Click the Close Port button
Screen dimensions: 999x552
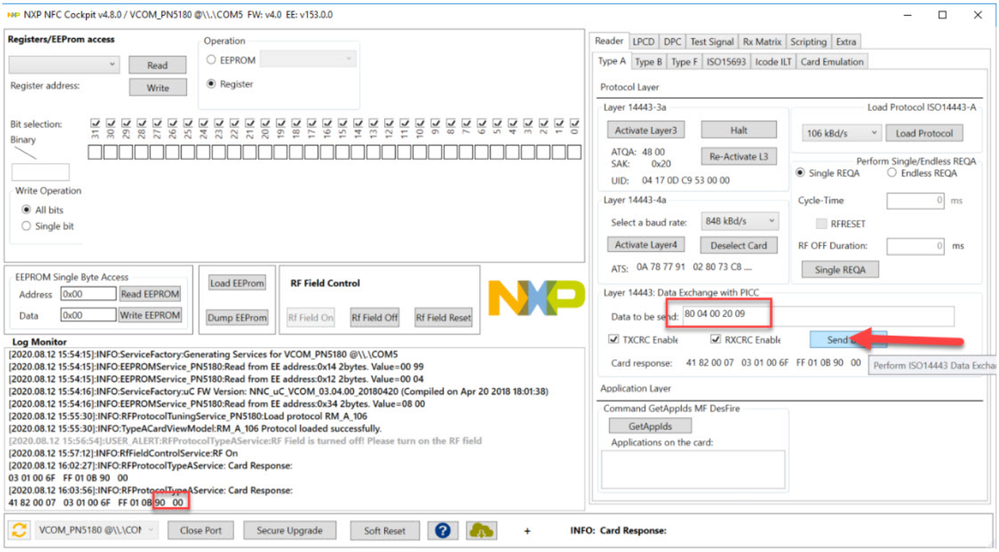(x=201, y=530)
